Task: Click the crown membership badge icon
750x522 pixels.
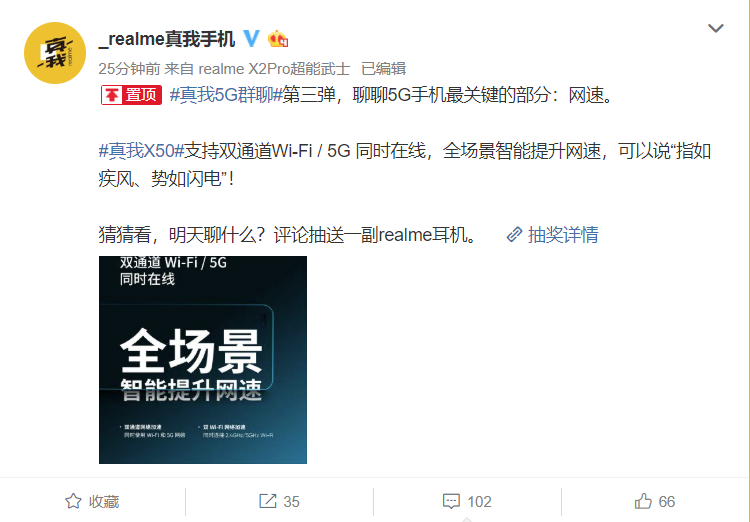Action: pyautogui.click(x=278, y=39)
